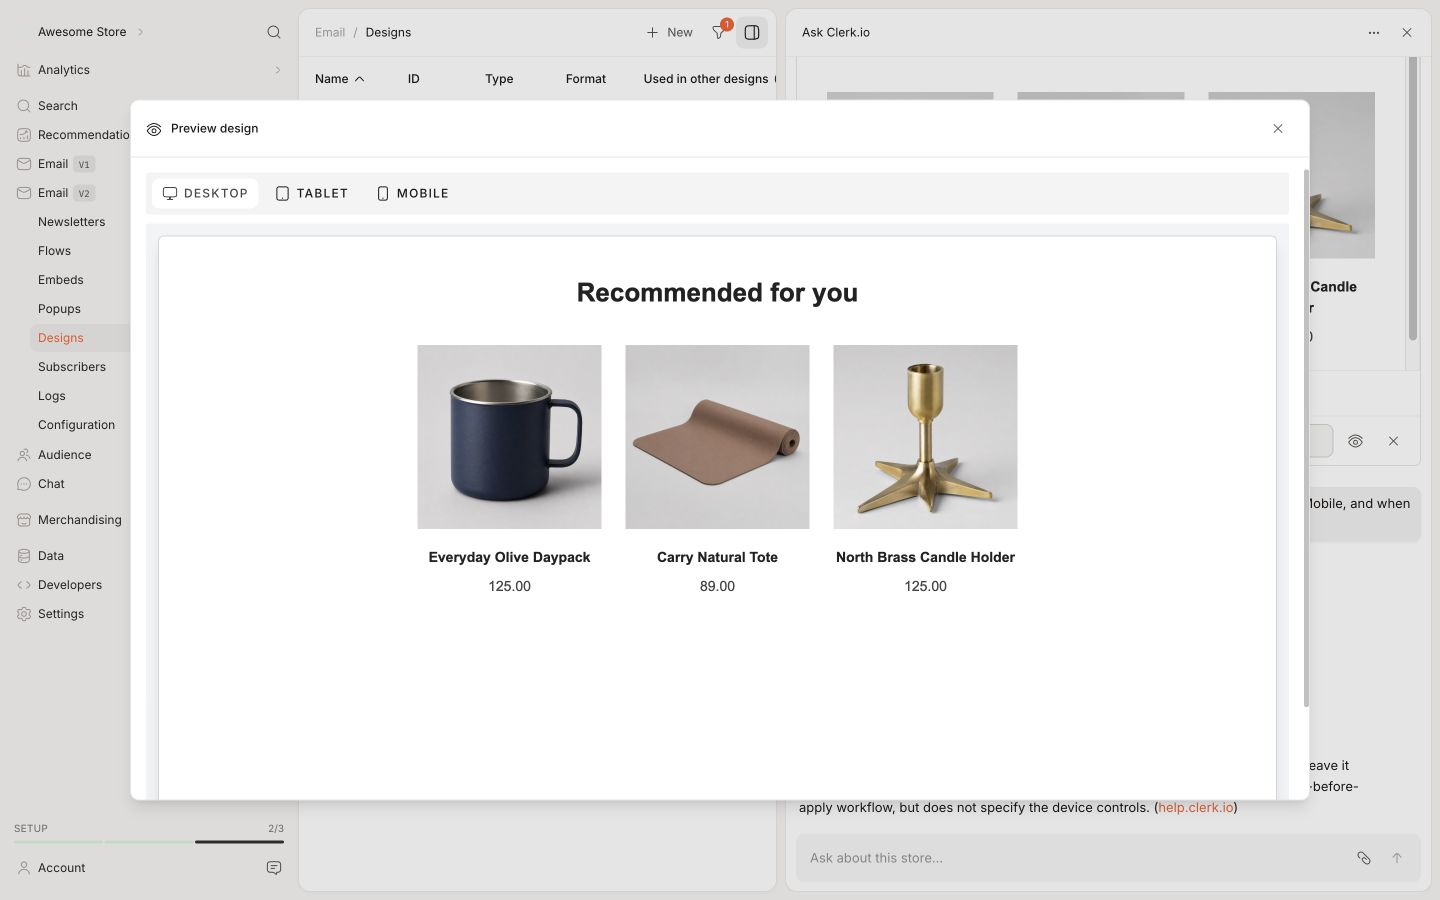The height and width of the screenshot is (900, 1440).
Task: Click the Settings gear icon
Action: click(x=24, y=614)
